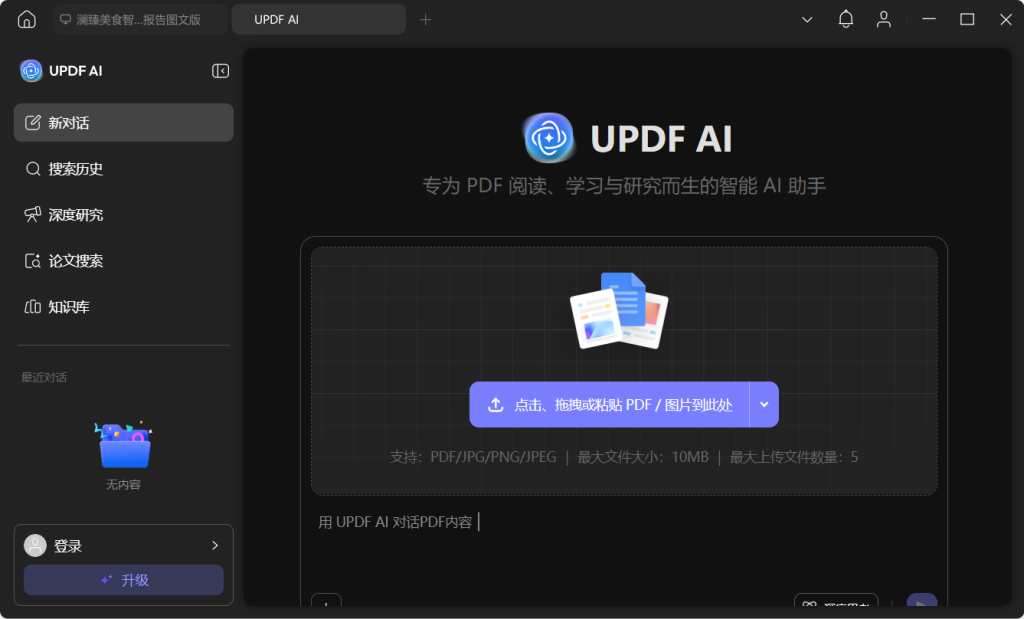Click the file upload drop zone illustration
The height and width of the screenshot is (619, 1024).
point(618,312)
